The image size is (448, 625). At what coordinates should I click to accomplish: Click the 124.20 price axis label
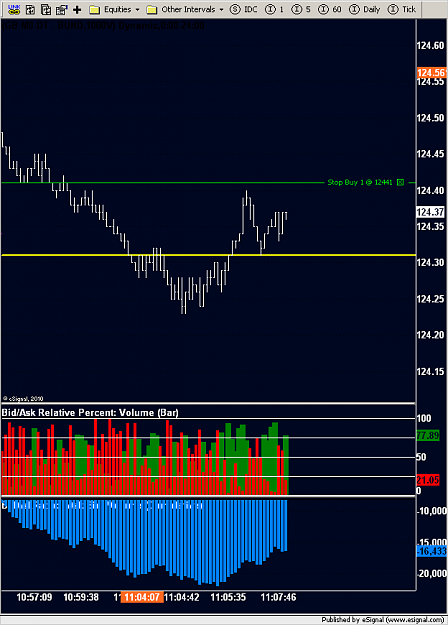point(430,335)
